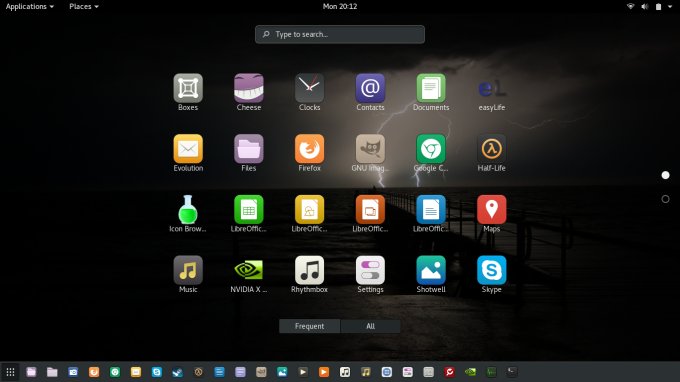Viewport: 680px width, 382px height.
Task: Open the system monitor icon in dock
Action: 491,372
